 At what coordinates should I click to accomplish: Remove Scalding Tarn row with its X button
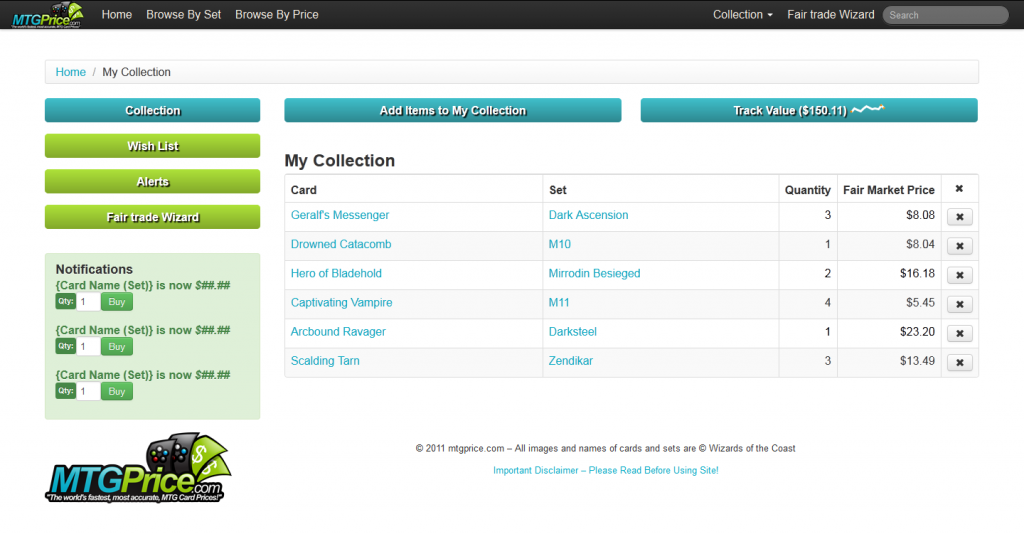pyautogui.click(x=959, y=362)
